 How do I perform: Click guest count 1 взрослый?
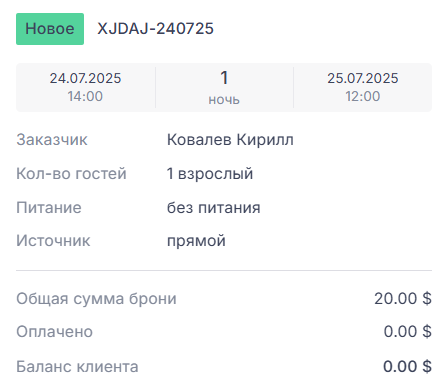coord(210,174)
